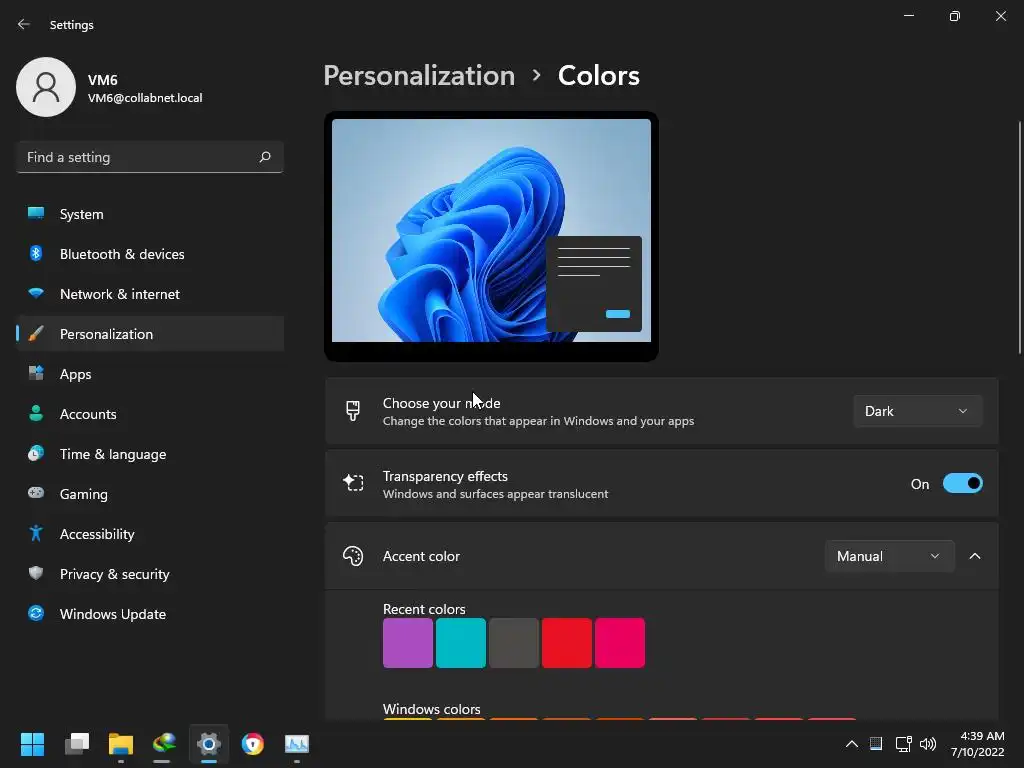The width and height of the screenshot is (1024, 768).
Task: Click the back arrow in Settings
Action: point(24,24)
